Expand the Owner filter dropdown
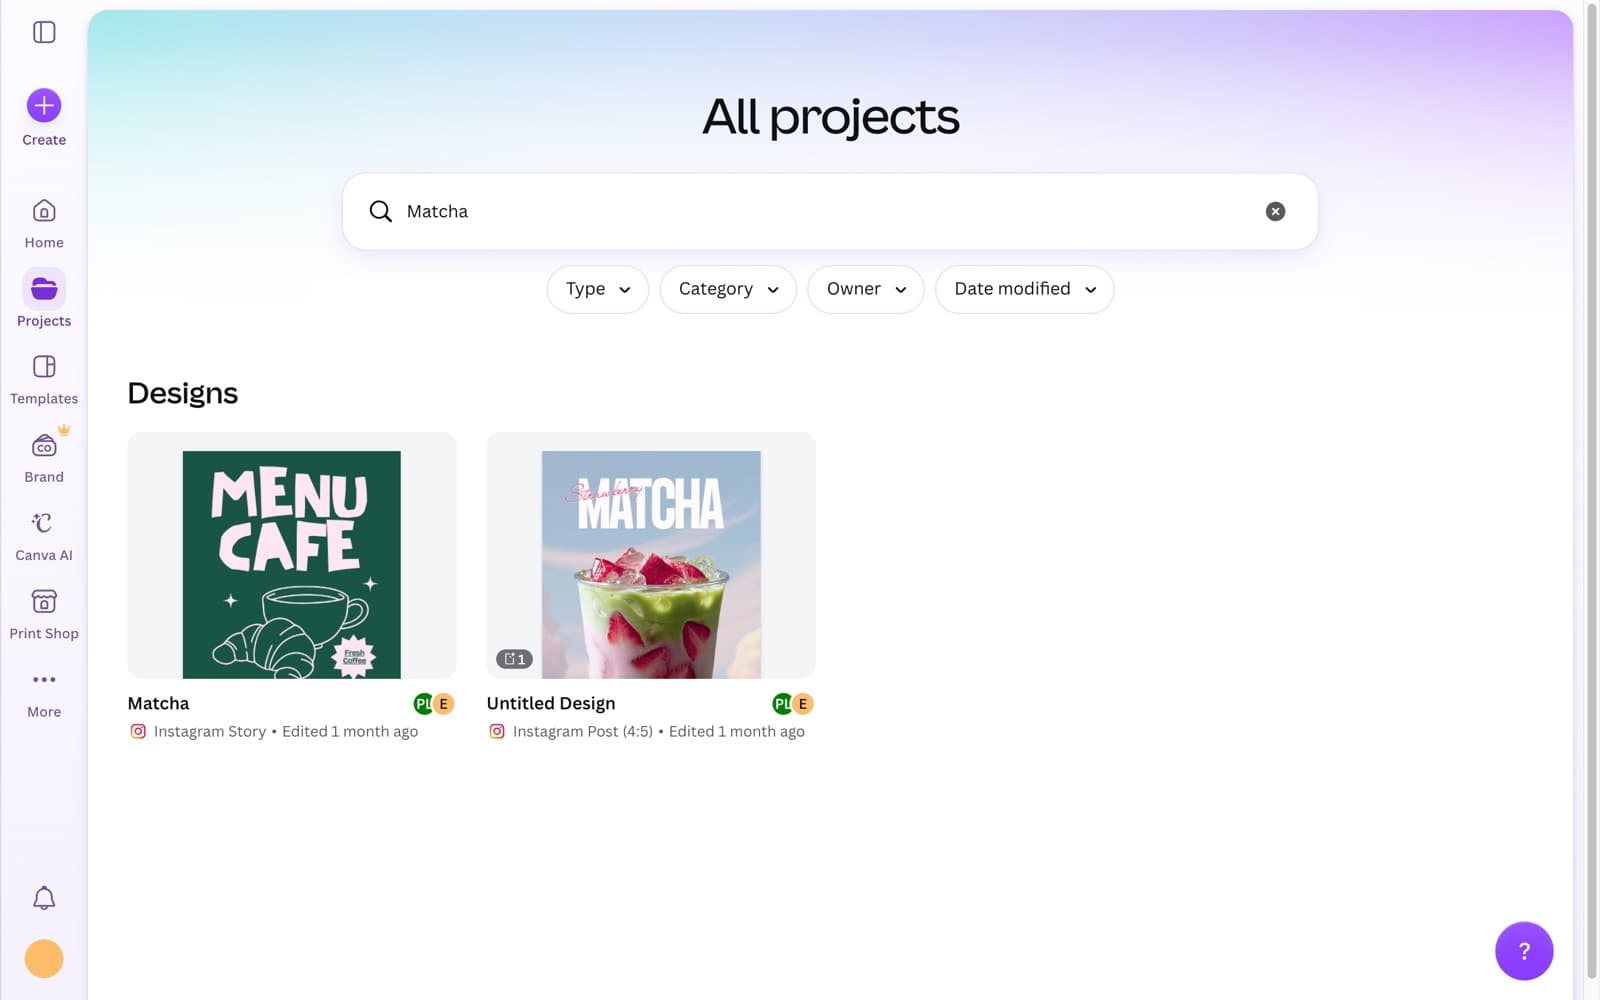1600x1000 pixels. [866, 289]
